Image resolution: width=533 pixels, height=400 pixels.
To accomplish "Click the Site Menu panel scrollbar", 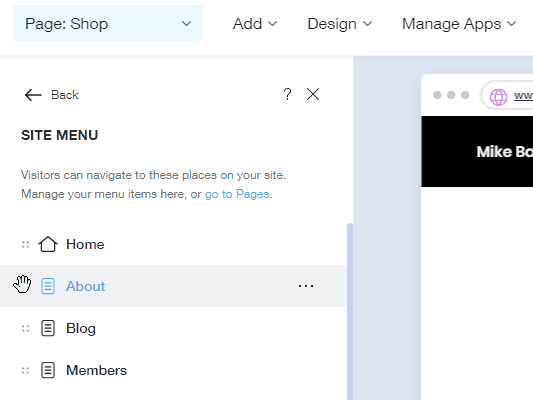I will point(350,311).
